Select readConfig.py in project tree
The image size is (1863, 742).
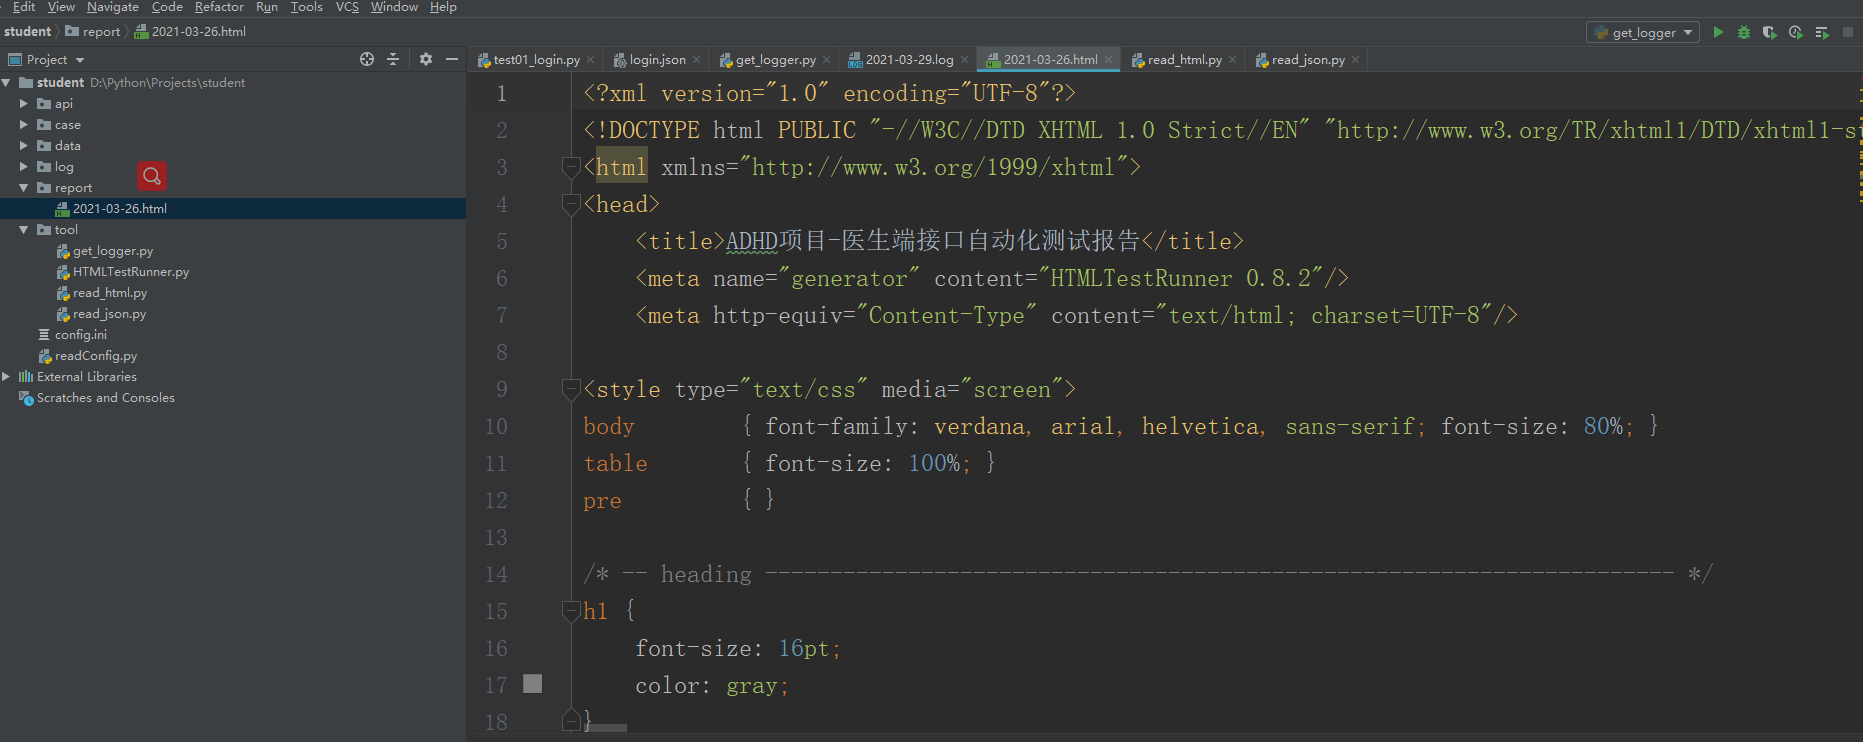click(95, 356)
